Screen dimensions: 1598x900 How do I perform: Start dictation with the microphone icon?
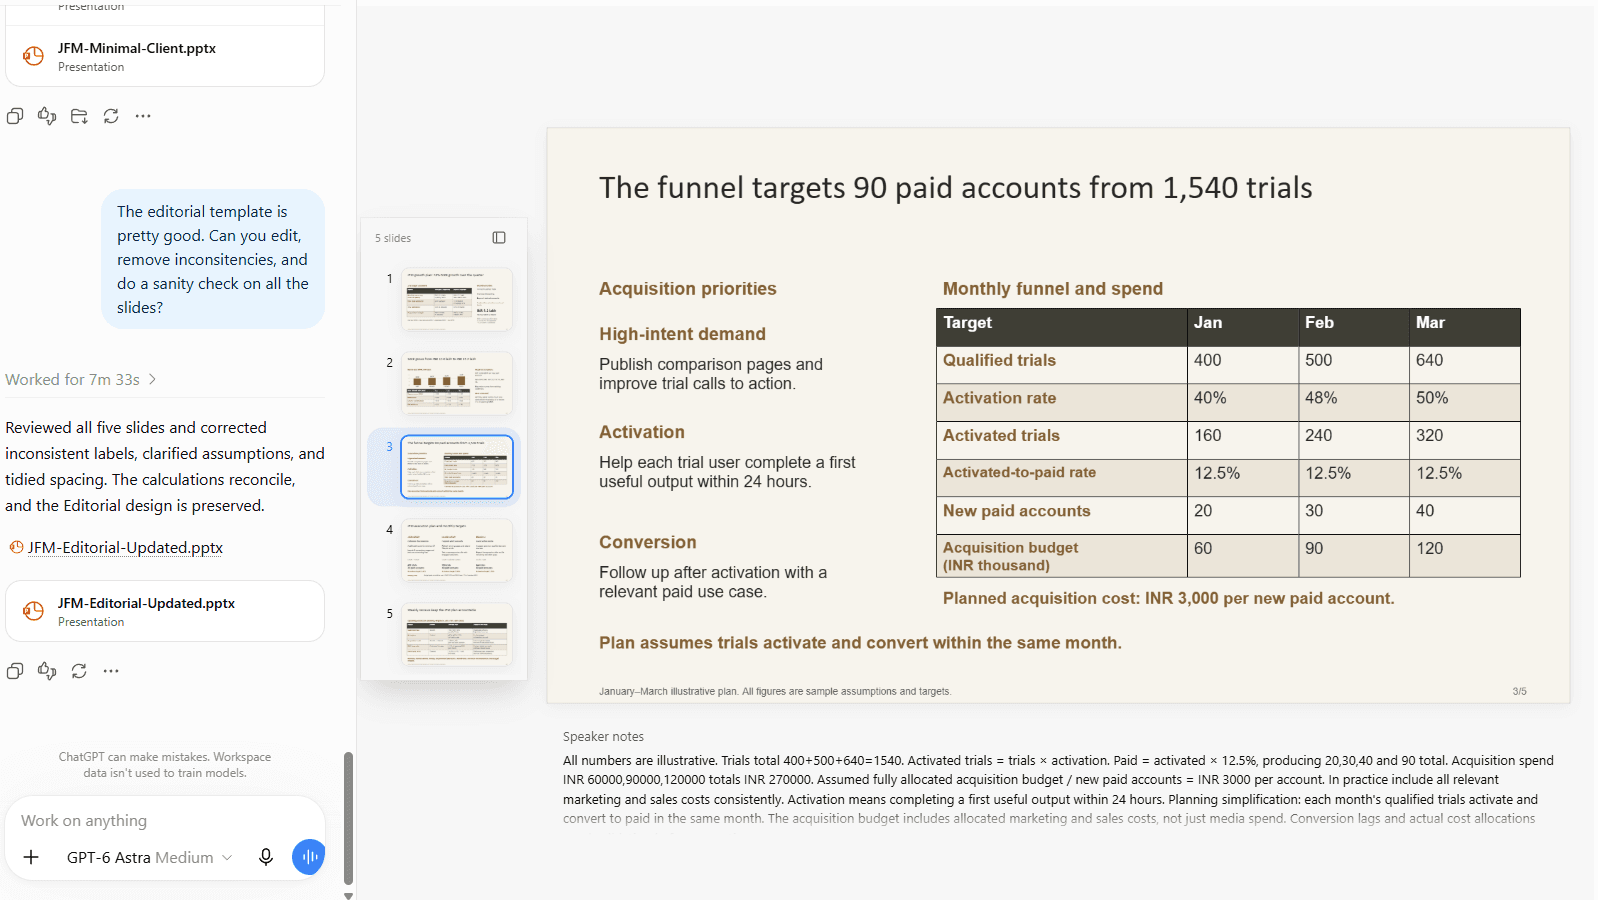click(266, 857)
